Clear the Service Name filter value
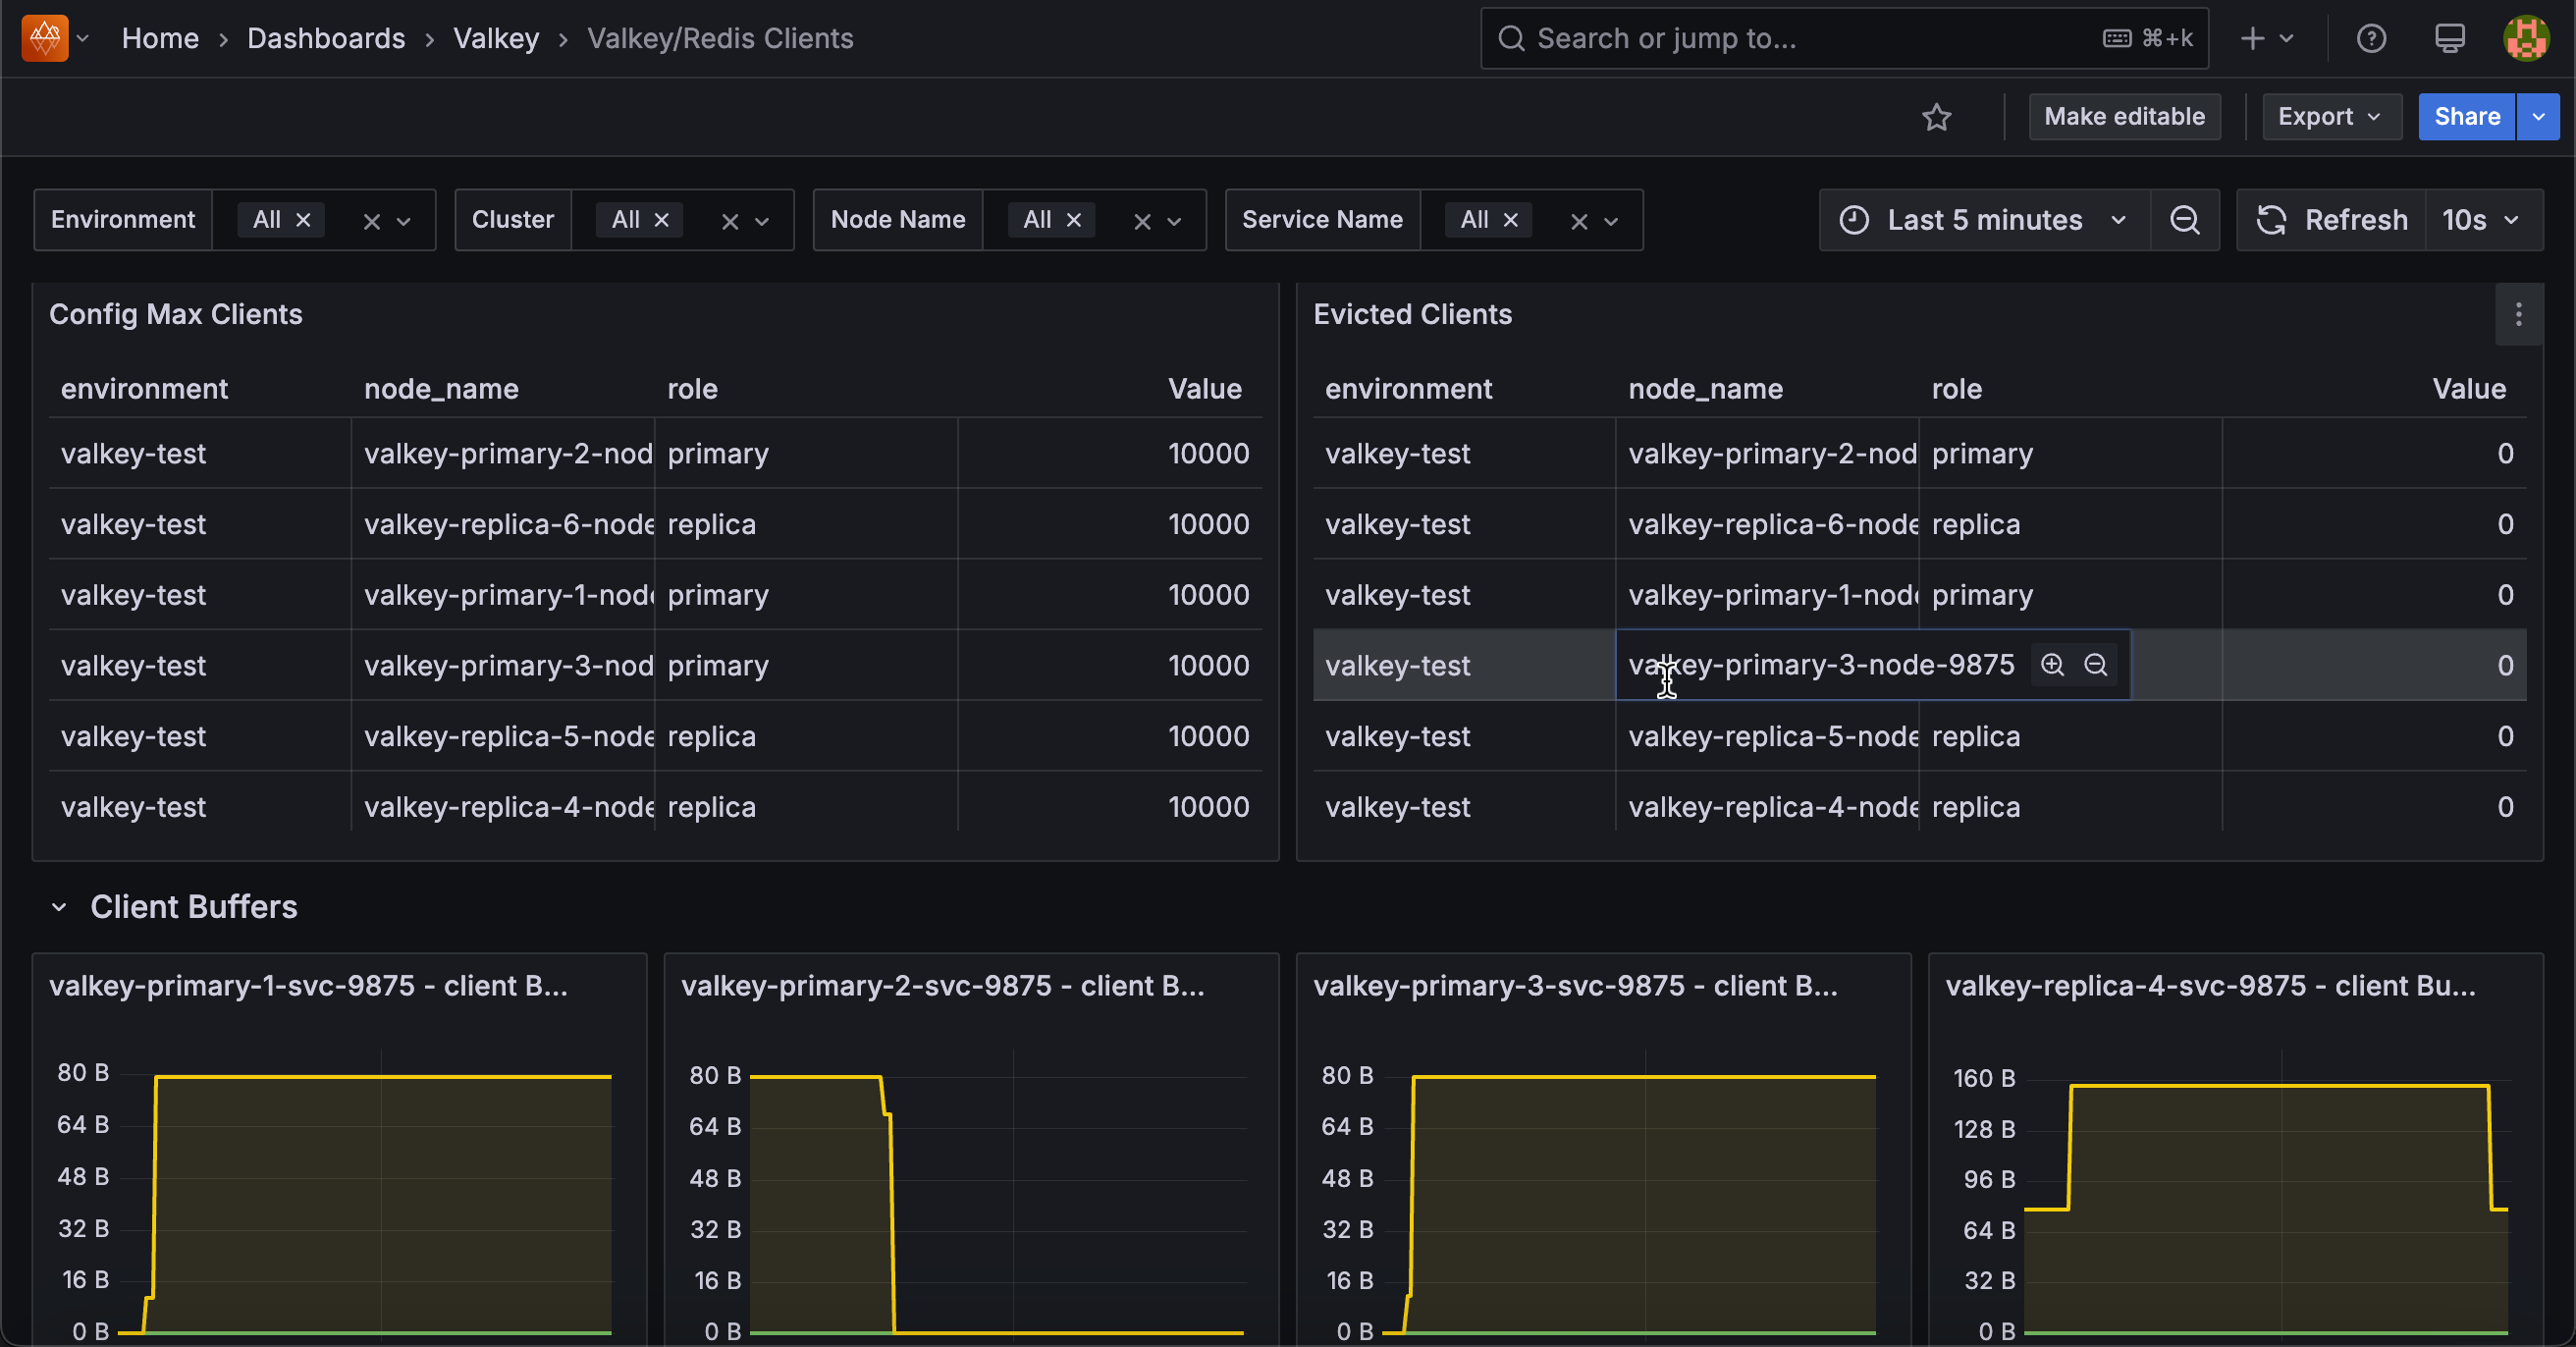Image resolution: width=2576 pixels, height=1347 pixels. pos(1578,220)
